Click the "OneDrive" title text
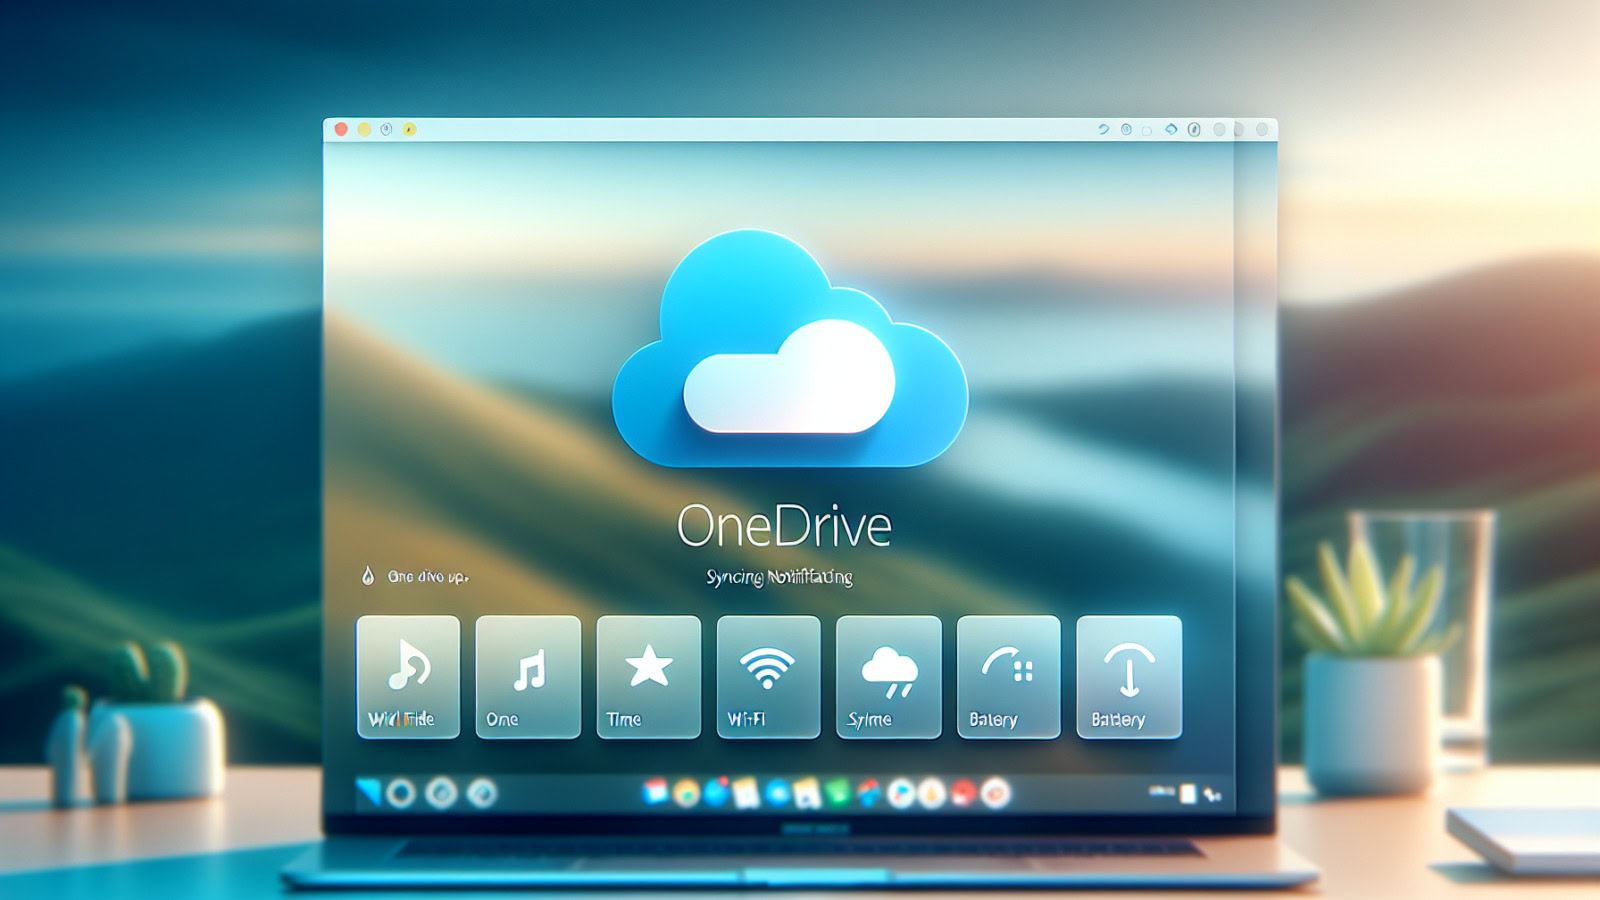 click(784, 526)
